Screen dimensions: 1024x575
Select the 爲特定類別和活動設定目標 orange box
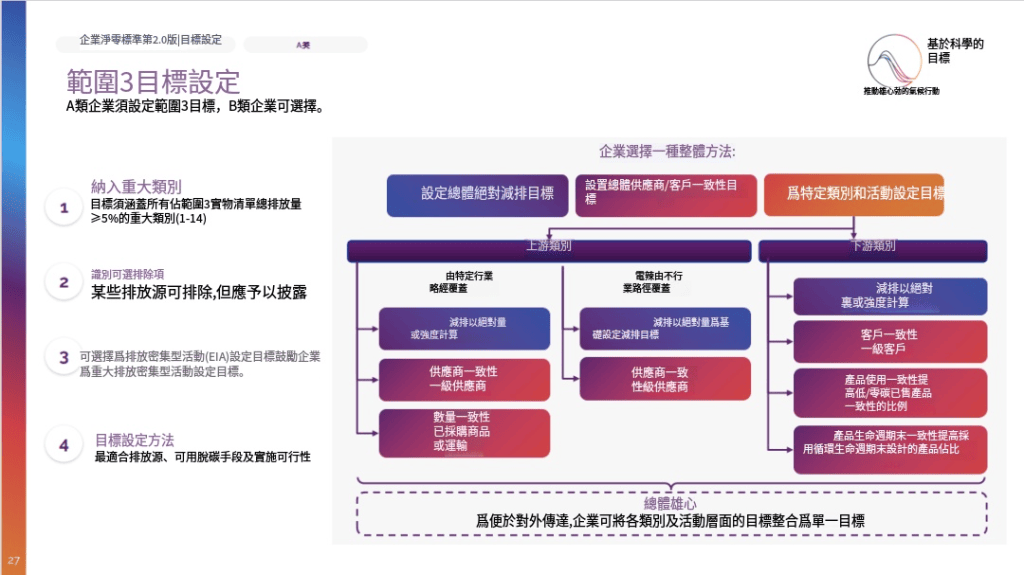point(854,195)
